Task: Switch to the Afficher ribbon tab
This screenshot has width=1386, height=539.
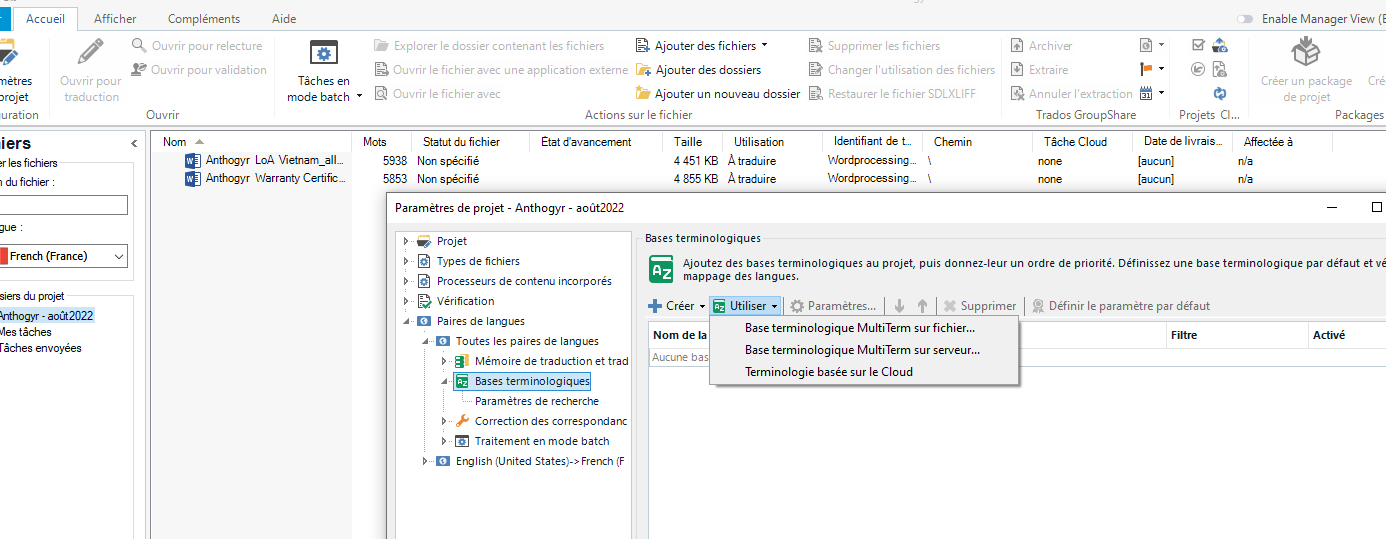Action: [115, 19]
